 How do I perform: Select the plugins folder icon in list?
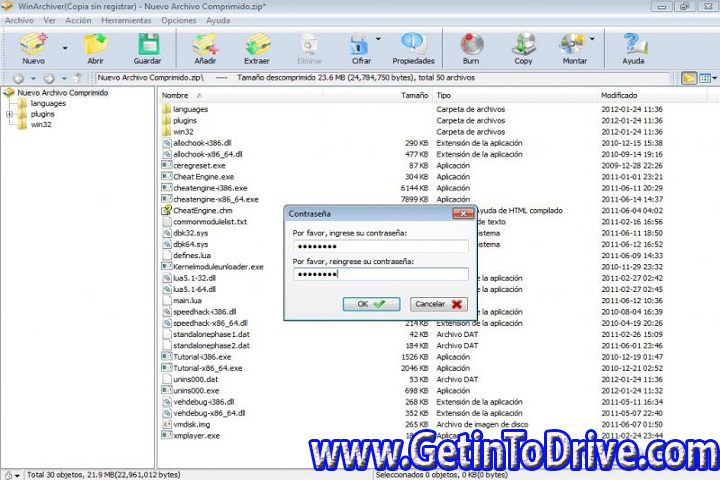point(166,120)
